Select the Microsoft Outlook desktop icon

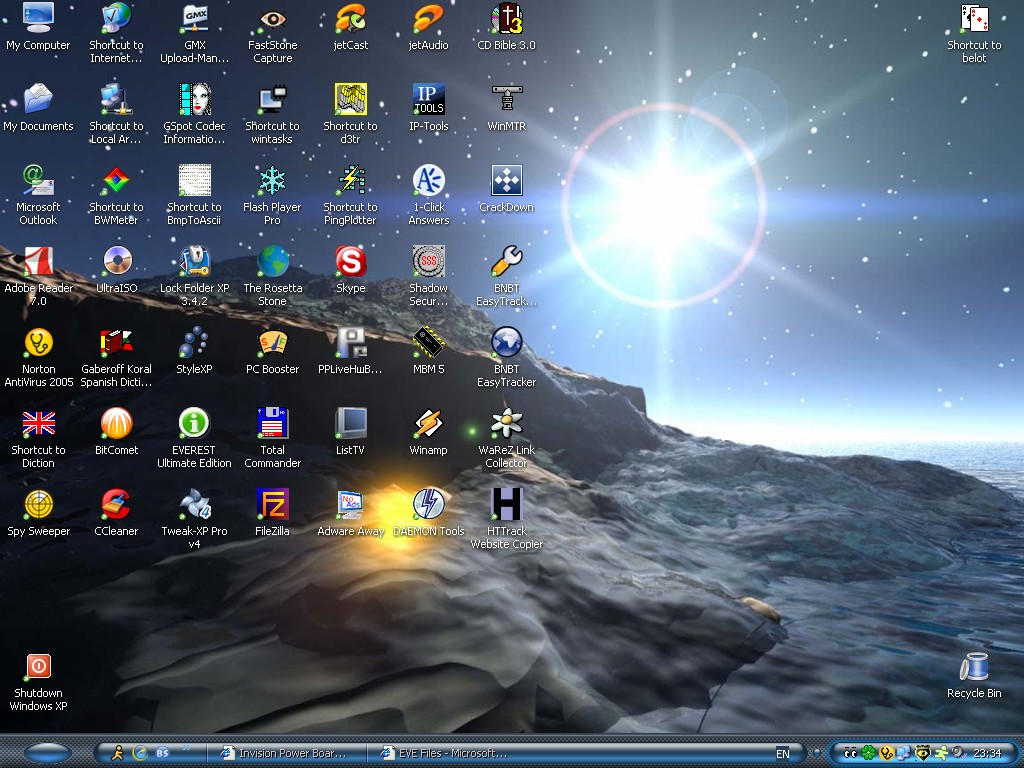click(x=39, y=180)
